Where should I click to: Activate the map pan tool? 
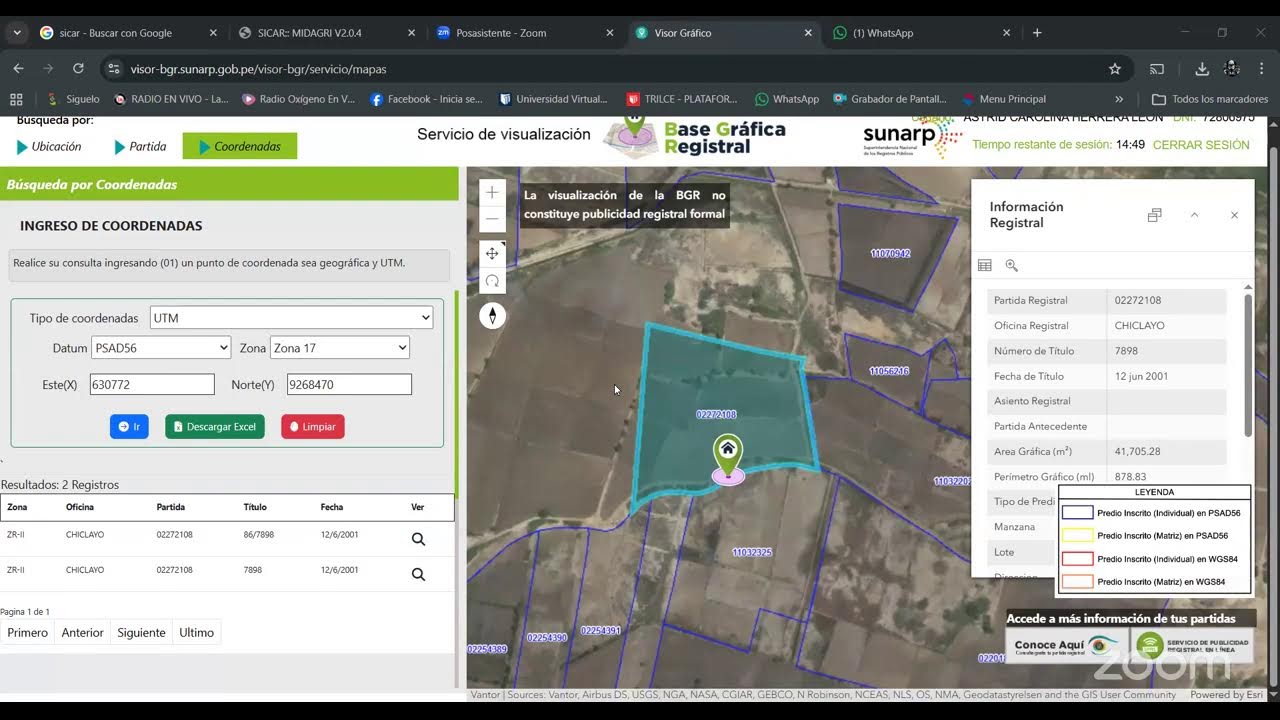click(x=492, y=254)
